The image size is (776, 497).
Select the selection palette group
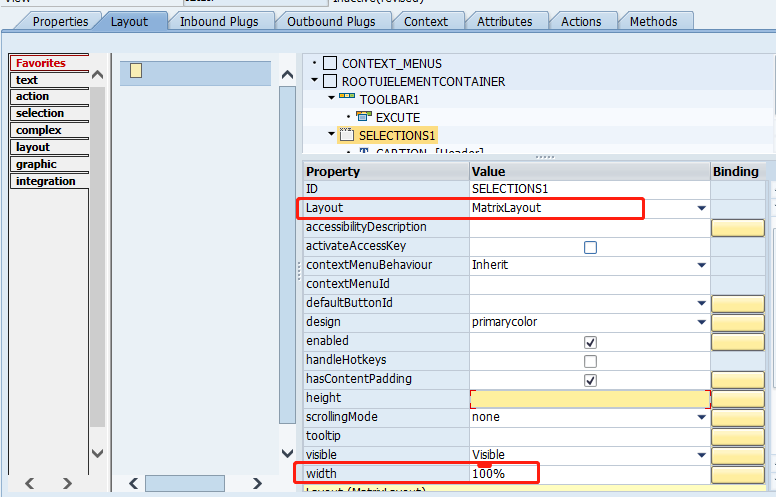(48, 113)
